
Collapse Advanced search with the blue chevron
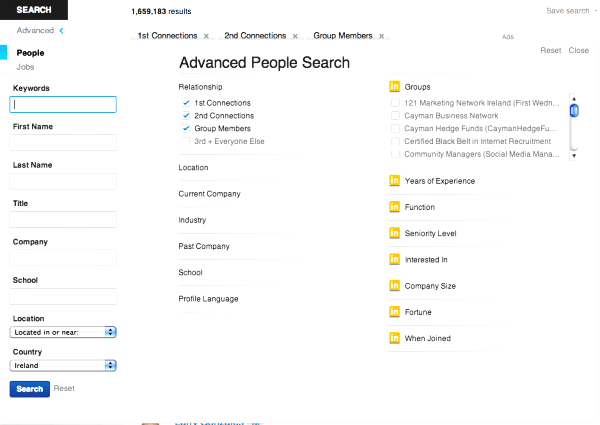pos(62,31)
